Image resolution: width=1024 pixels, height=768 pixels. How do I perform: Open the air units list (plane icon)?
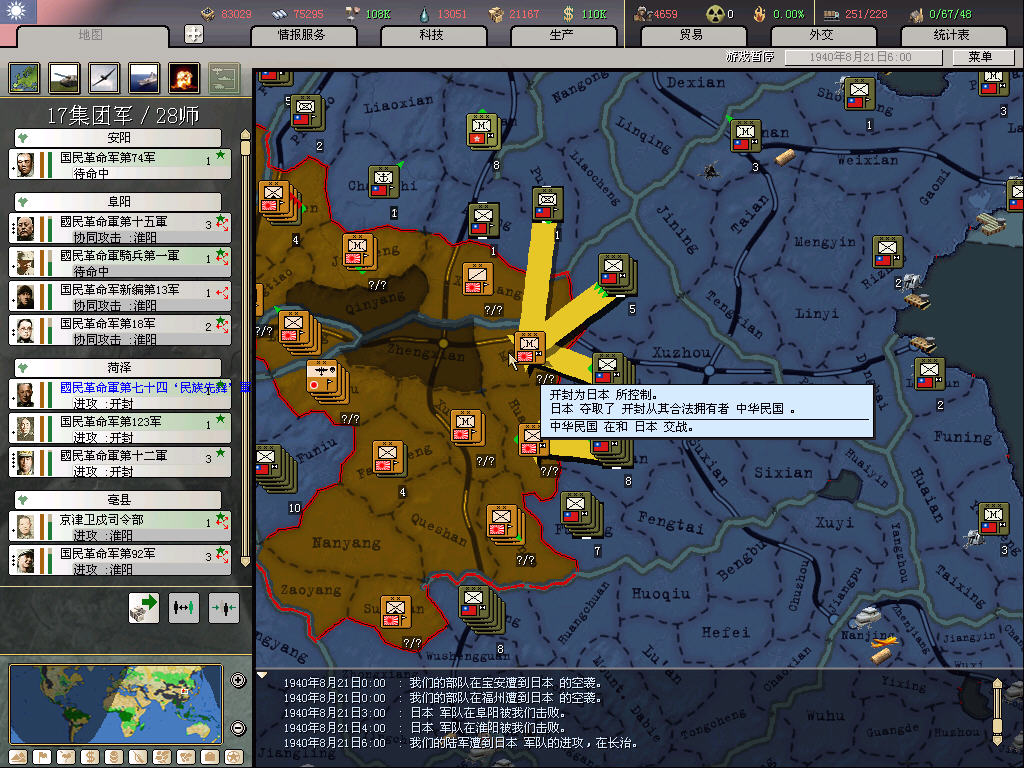(104, 78)
